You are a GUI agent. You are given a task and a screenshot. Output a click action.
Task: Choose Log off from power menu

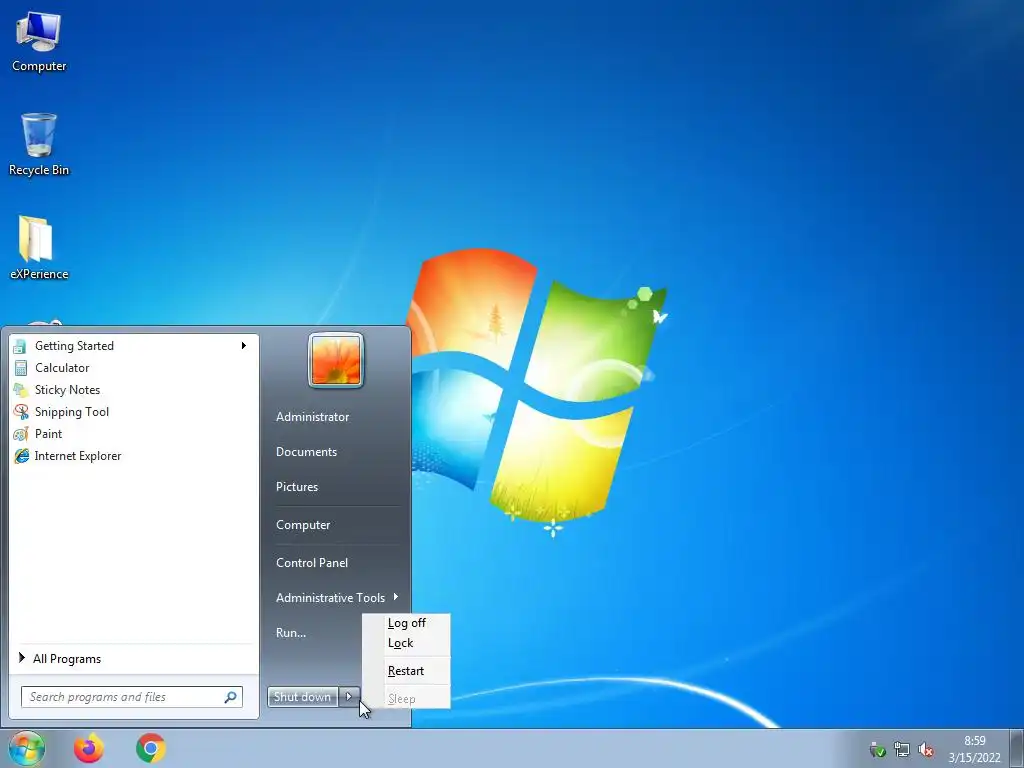[406, 623]
